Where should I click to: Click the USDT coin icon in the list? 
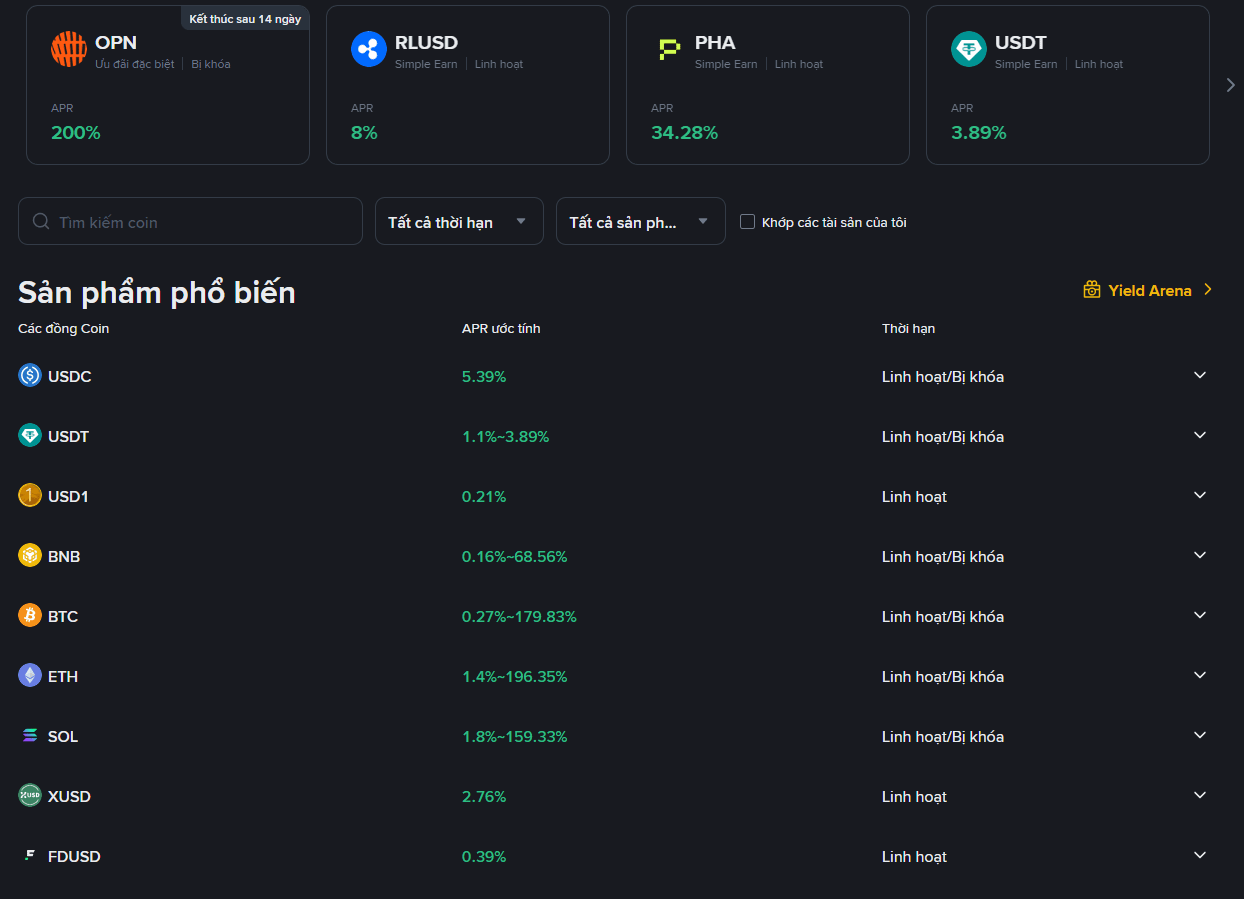(x=30, y=436)
